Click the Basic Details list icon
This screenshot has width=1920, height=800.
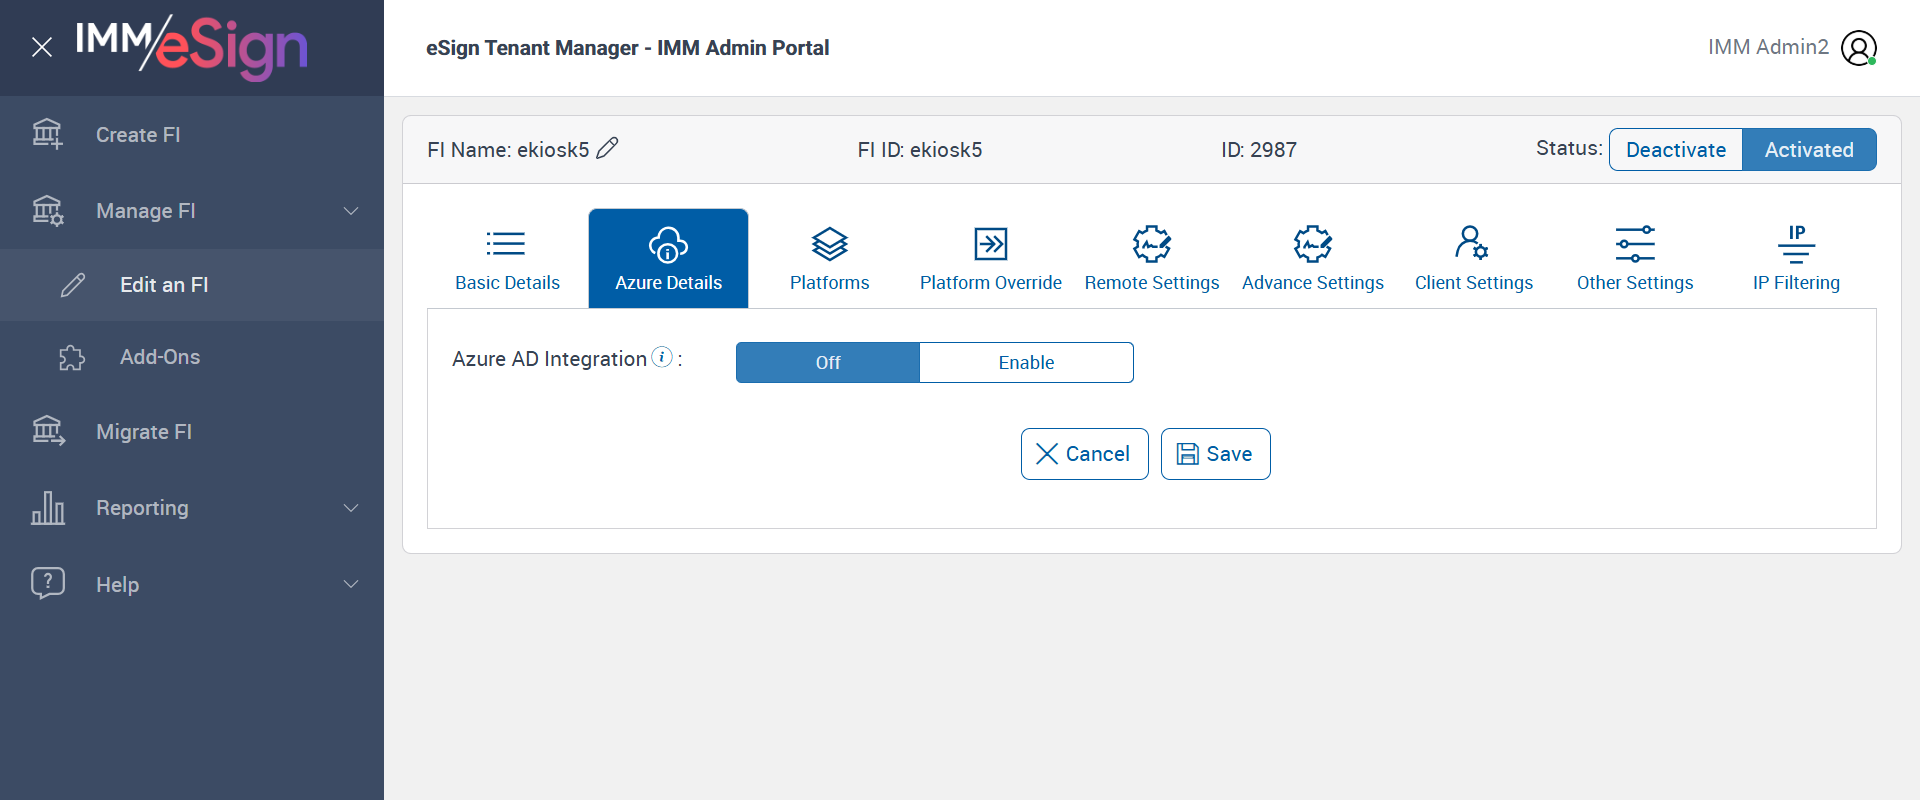(x=506, y=243)
